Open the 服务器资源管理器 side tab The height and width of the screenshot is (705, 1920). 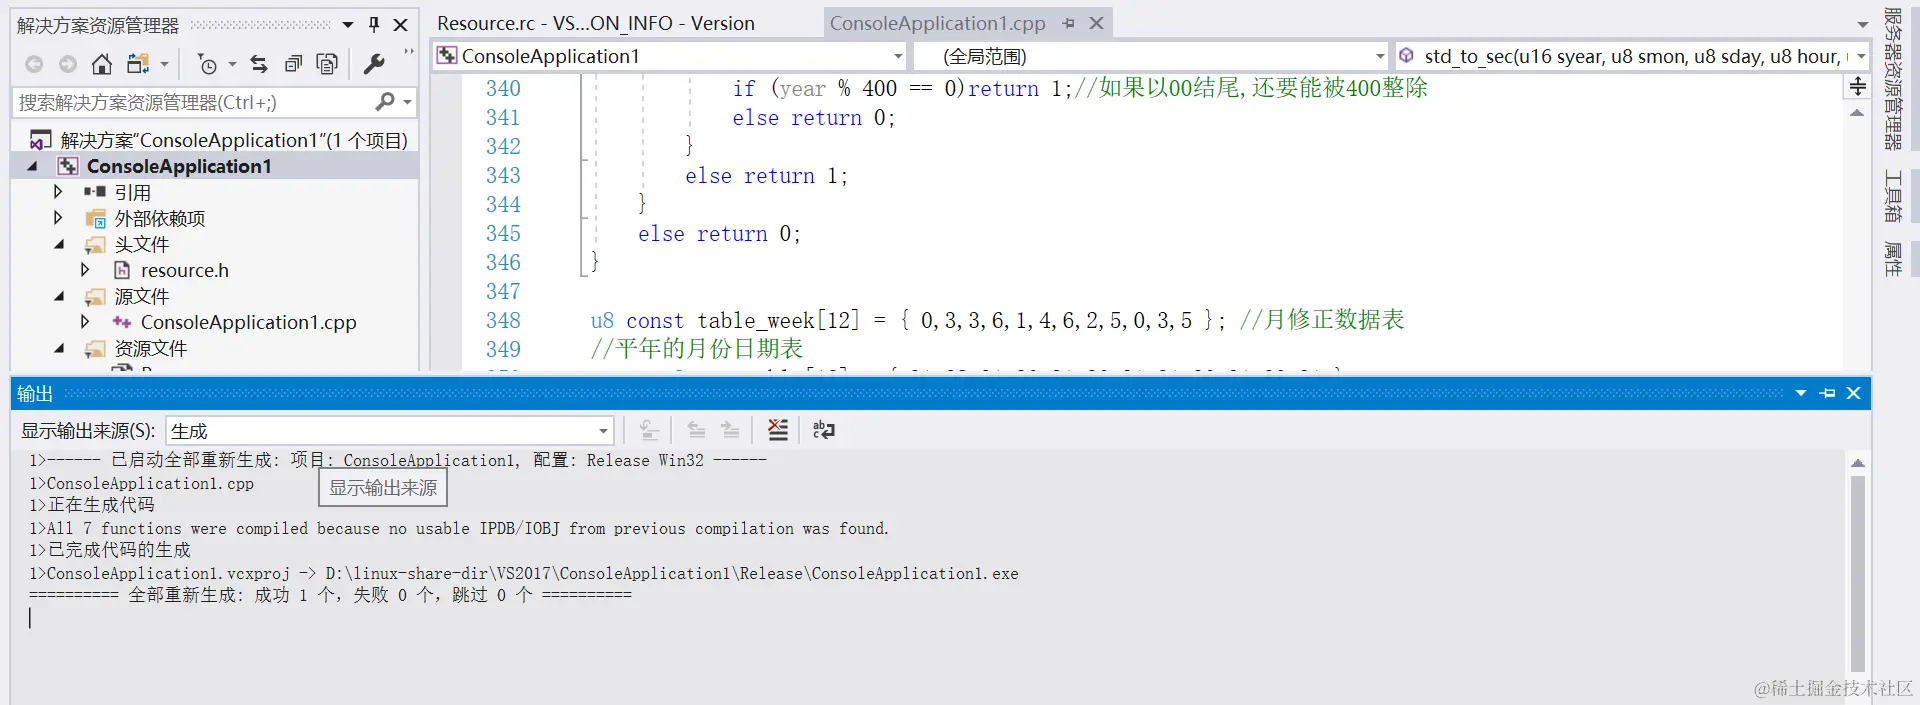(x=1893, y=78)
